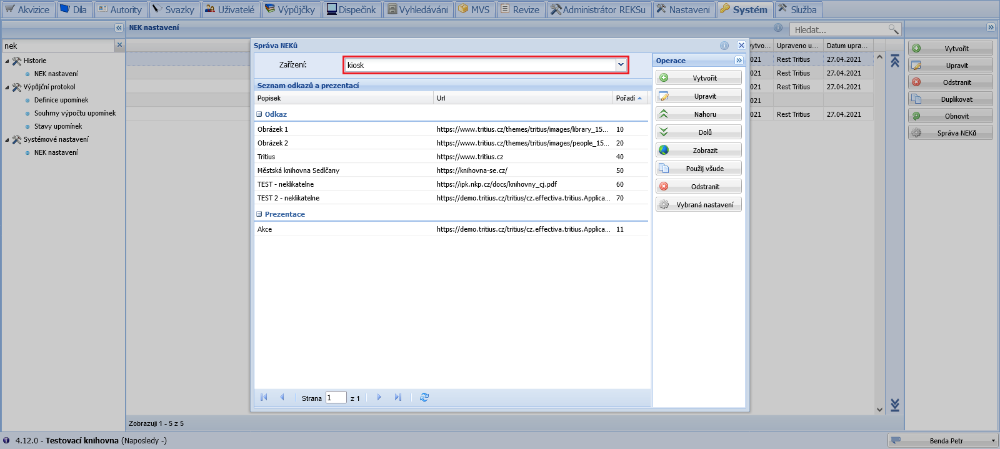Click the Správa NEKů button in the right sidebar
This screenshot has height=449, width=1000.
(951, 133)
